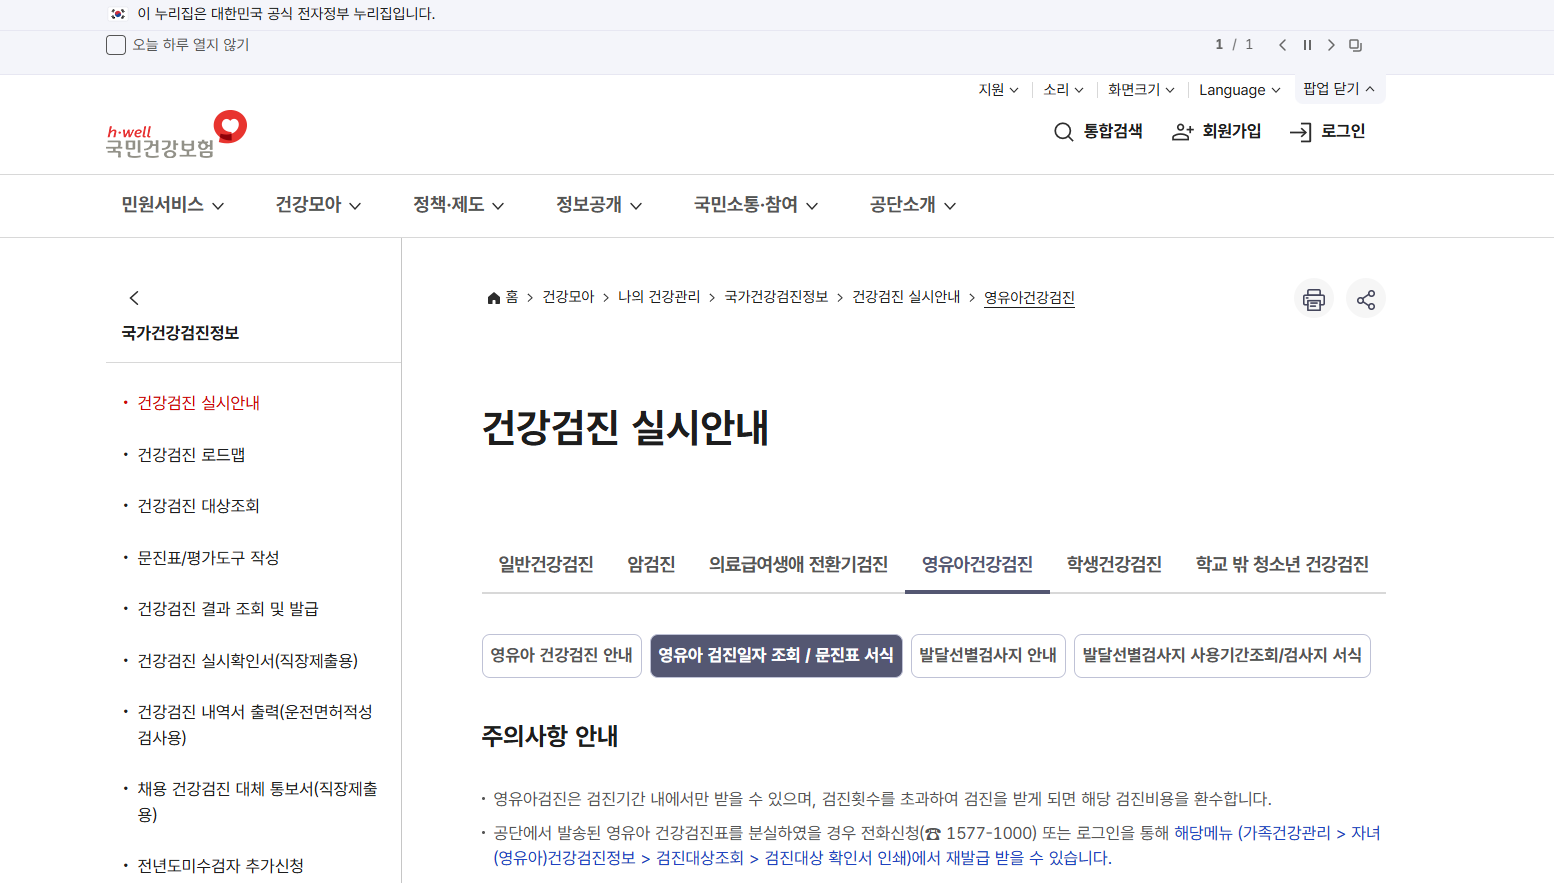Click 국가건강검진정보 sidebar heading

[x=180, y=333]
